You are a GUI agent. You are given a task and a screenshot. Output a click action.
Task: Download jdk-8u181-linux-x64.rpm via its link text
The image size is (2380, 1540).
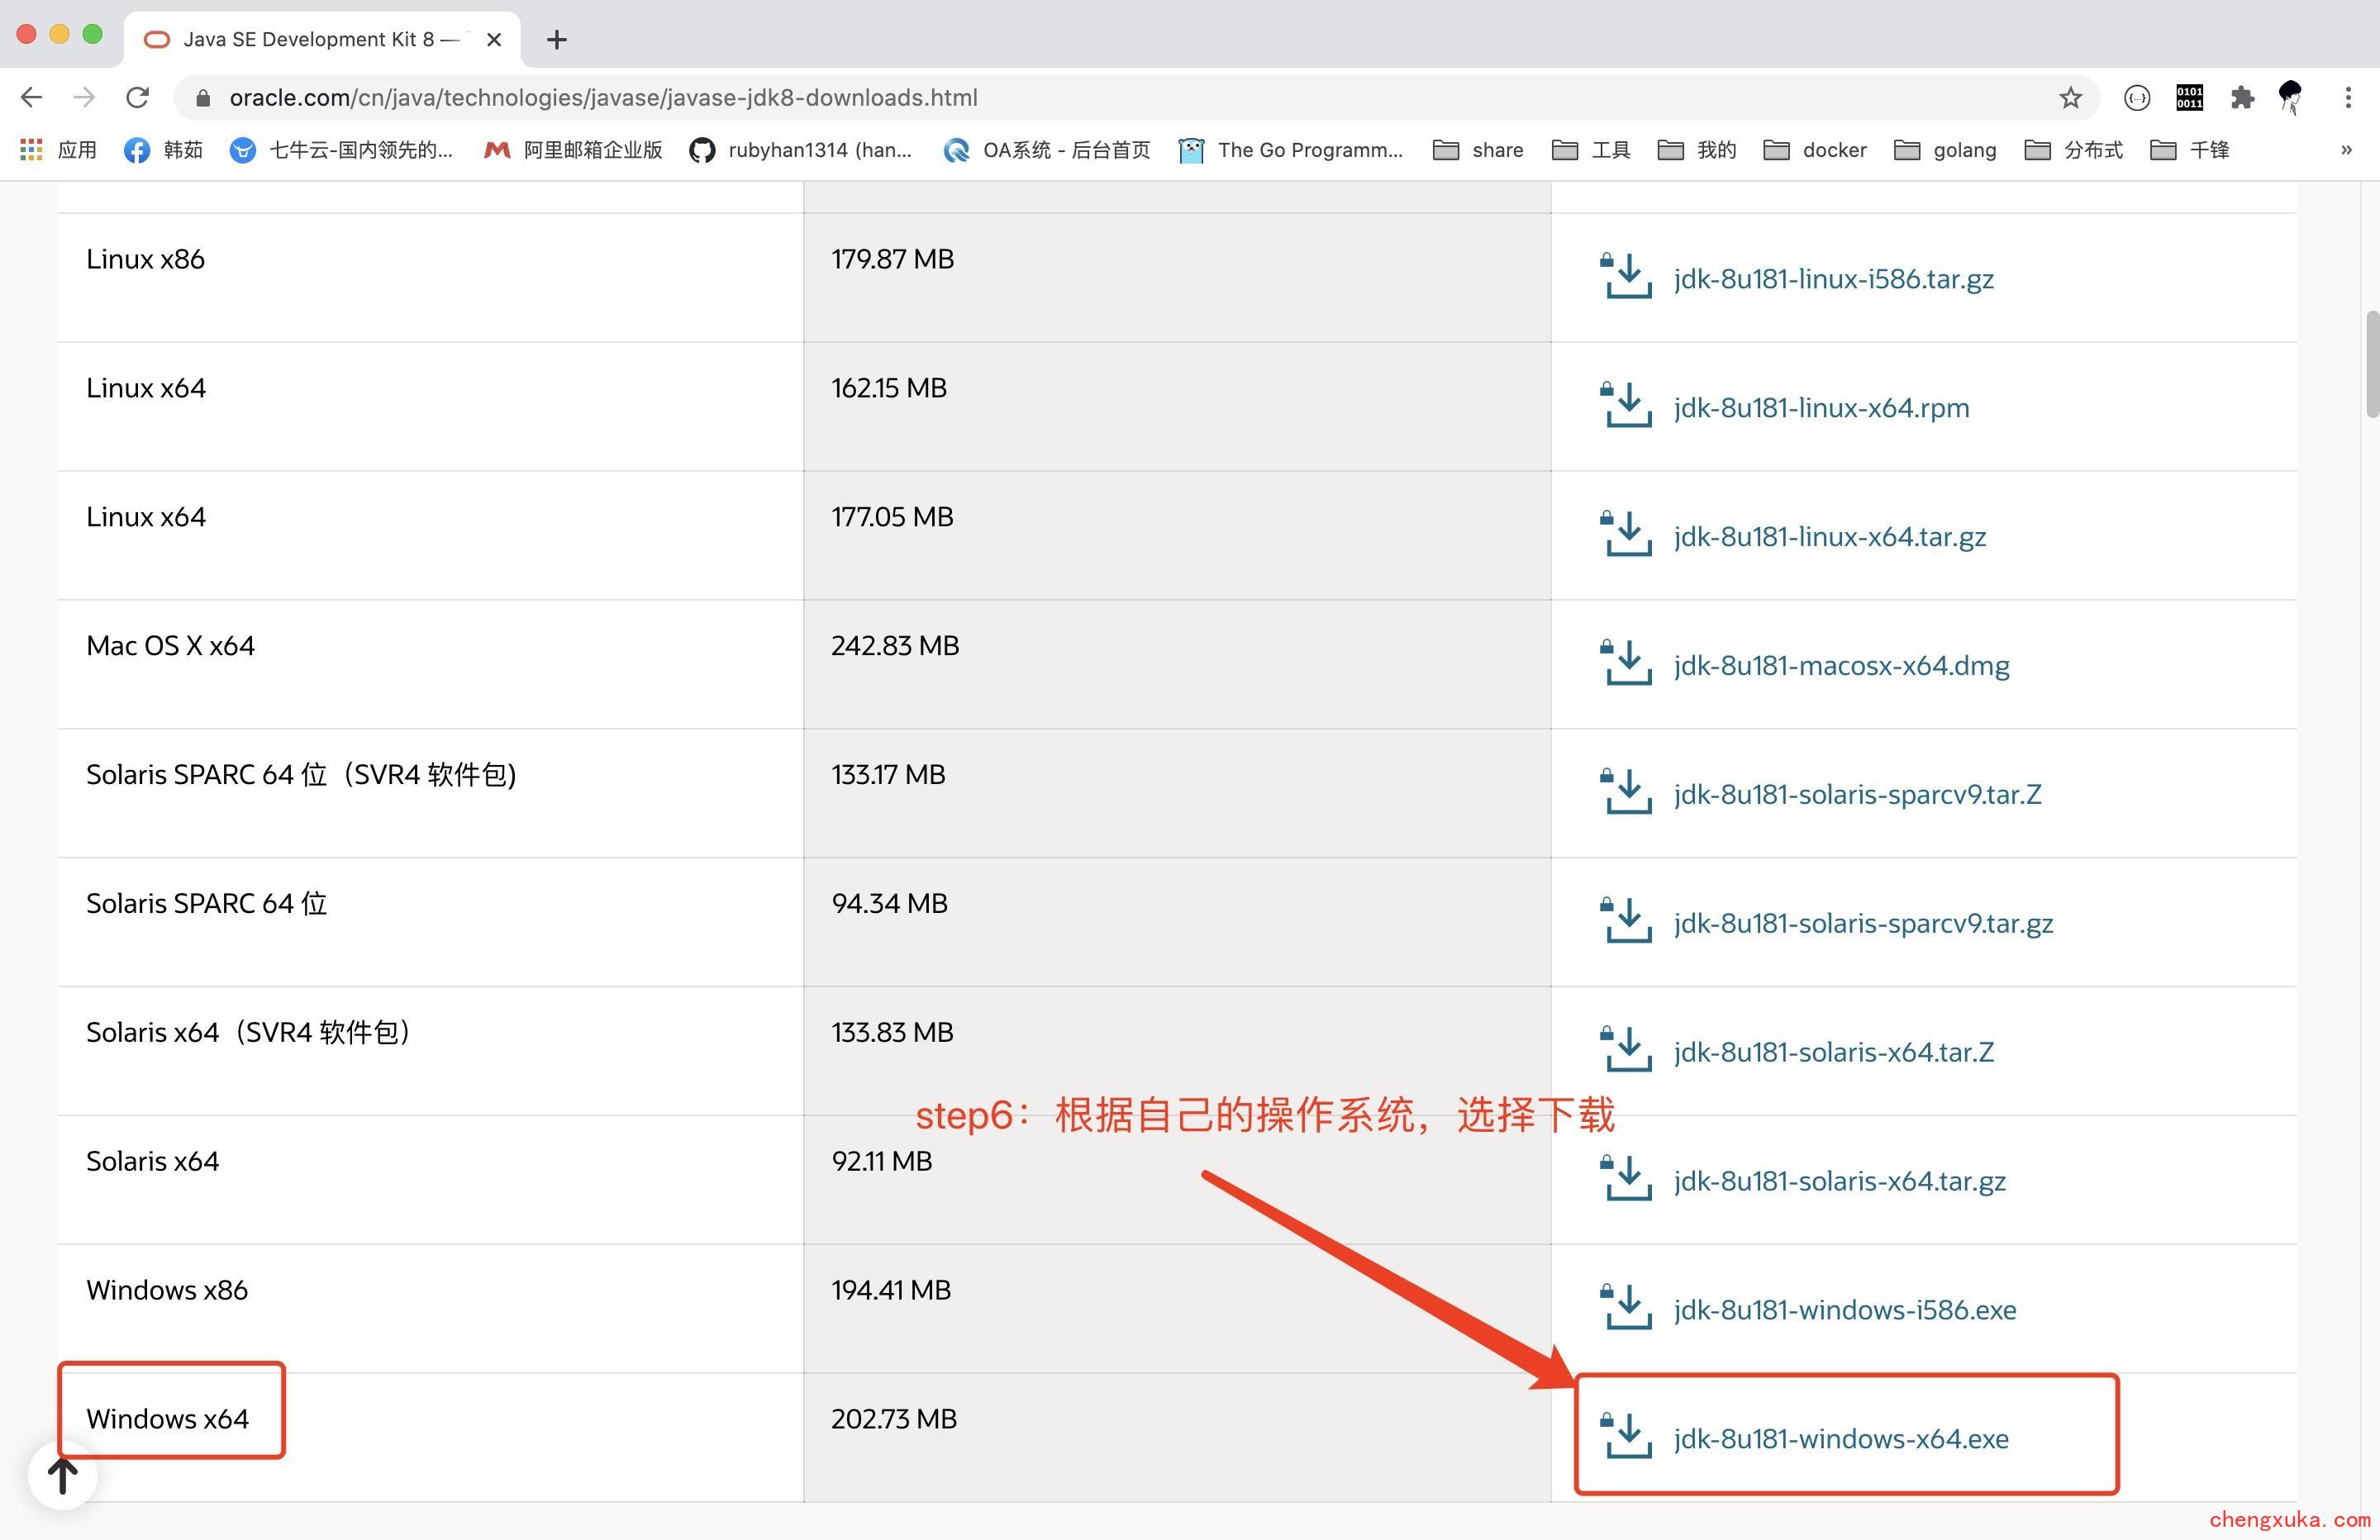[x=1821, y=407]
